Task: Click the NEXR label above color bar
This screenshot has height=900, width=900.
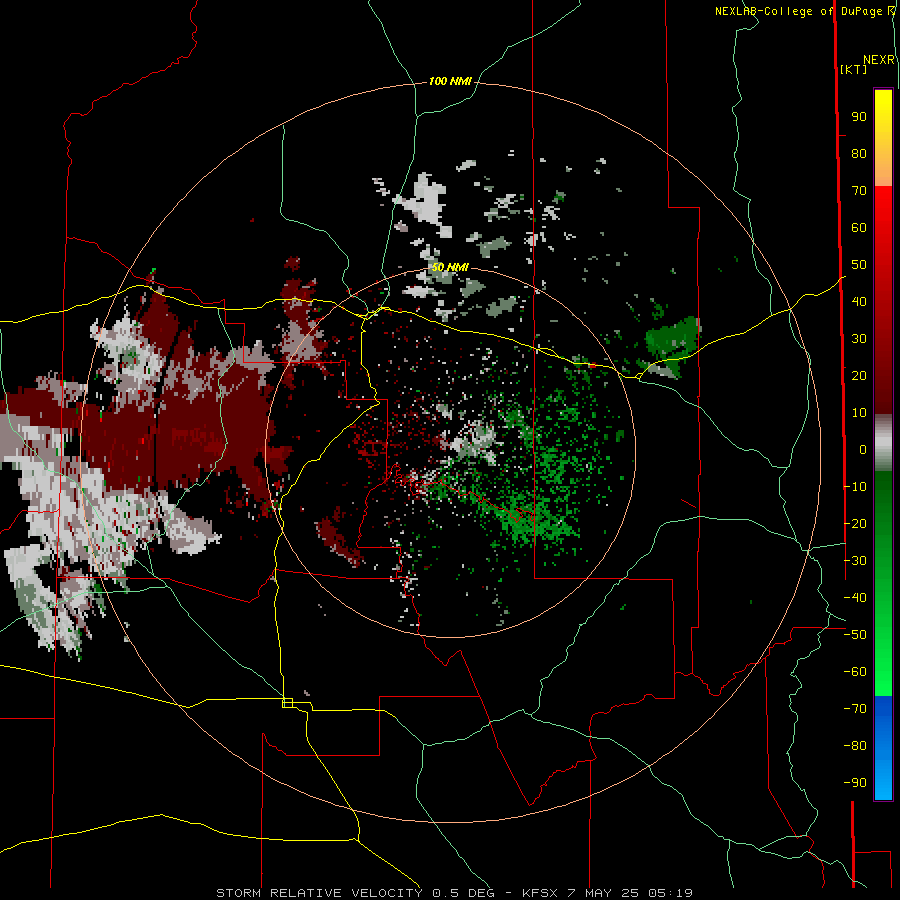Action: [x=879, y=60]
